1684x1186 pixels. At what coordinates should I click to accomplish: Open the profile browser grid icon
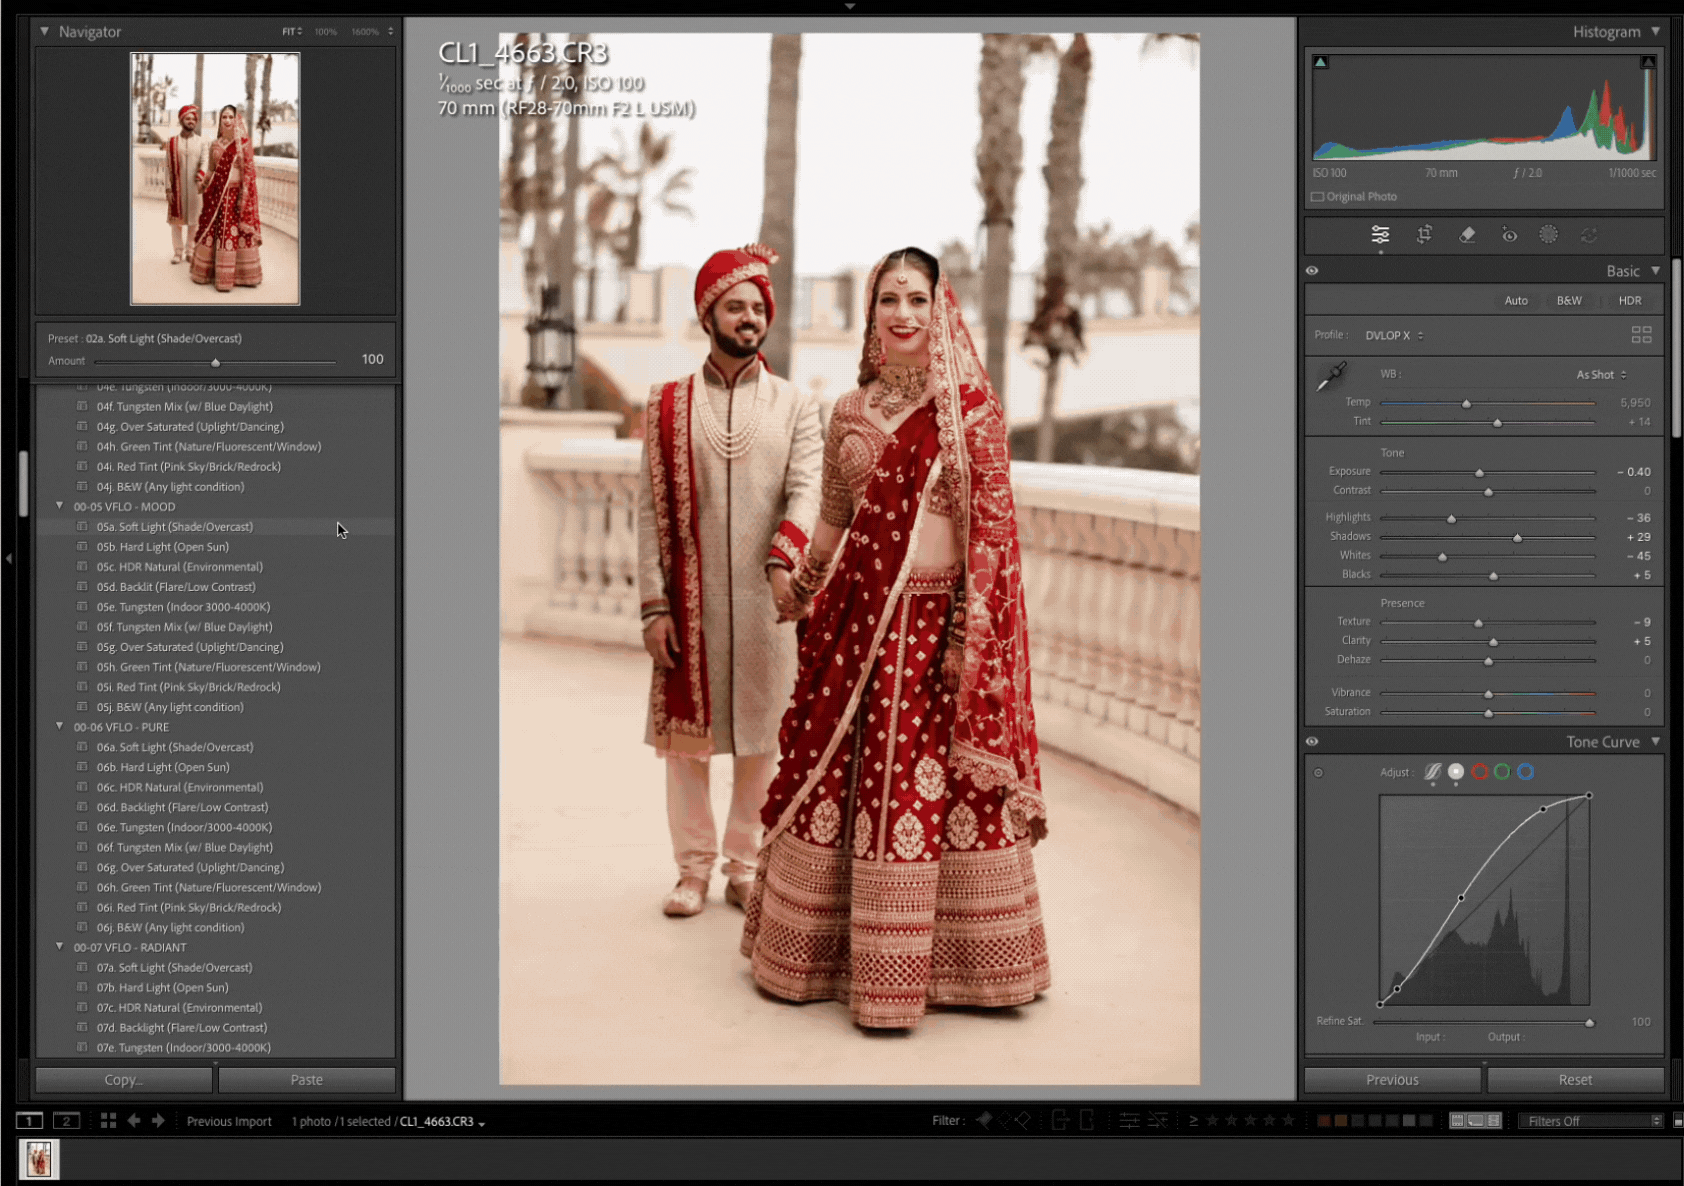[x=1641, y=335]
